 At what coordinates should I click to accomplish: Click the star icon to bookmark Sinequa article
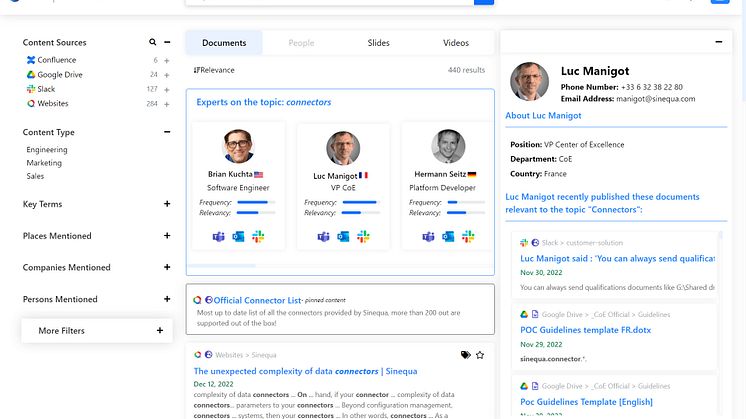pyautogui.click(x=480, y=355)
